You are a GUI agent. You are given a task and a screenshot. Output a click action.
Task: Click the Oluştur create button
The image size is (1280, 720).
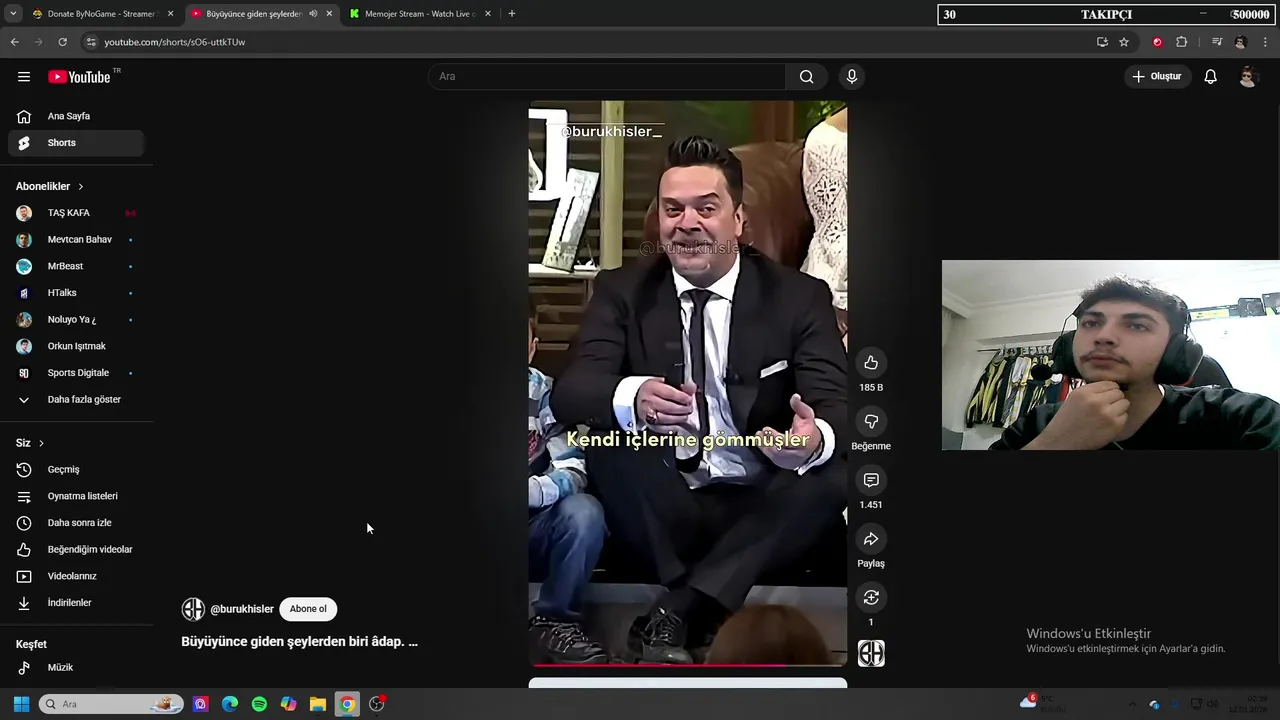(x=1157, y=77)
